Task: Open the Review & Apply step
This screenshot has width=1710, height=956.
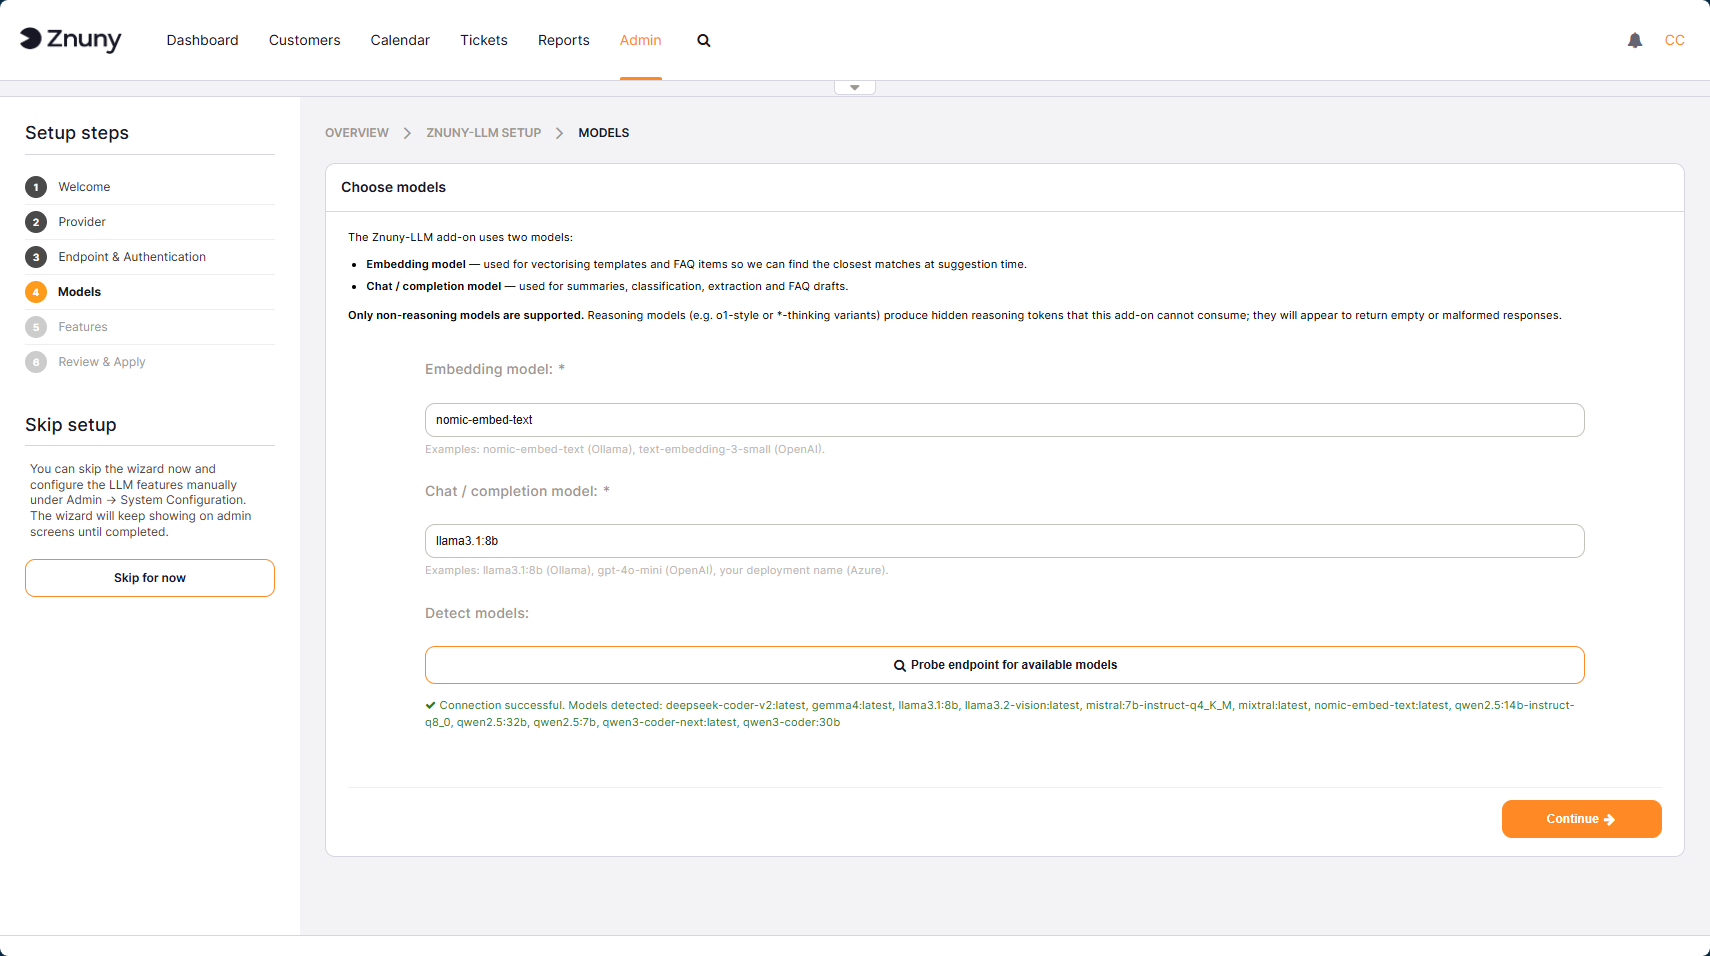Action: click(102, 362)
